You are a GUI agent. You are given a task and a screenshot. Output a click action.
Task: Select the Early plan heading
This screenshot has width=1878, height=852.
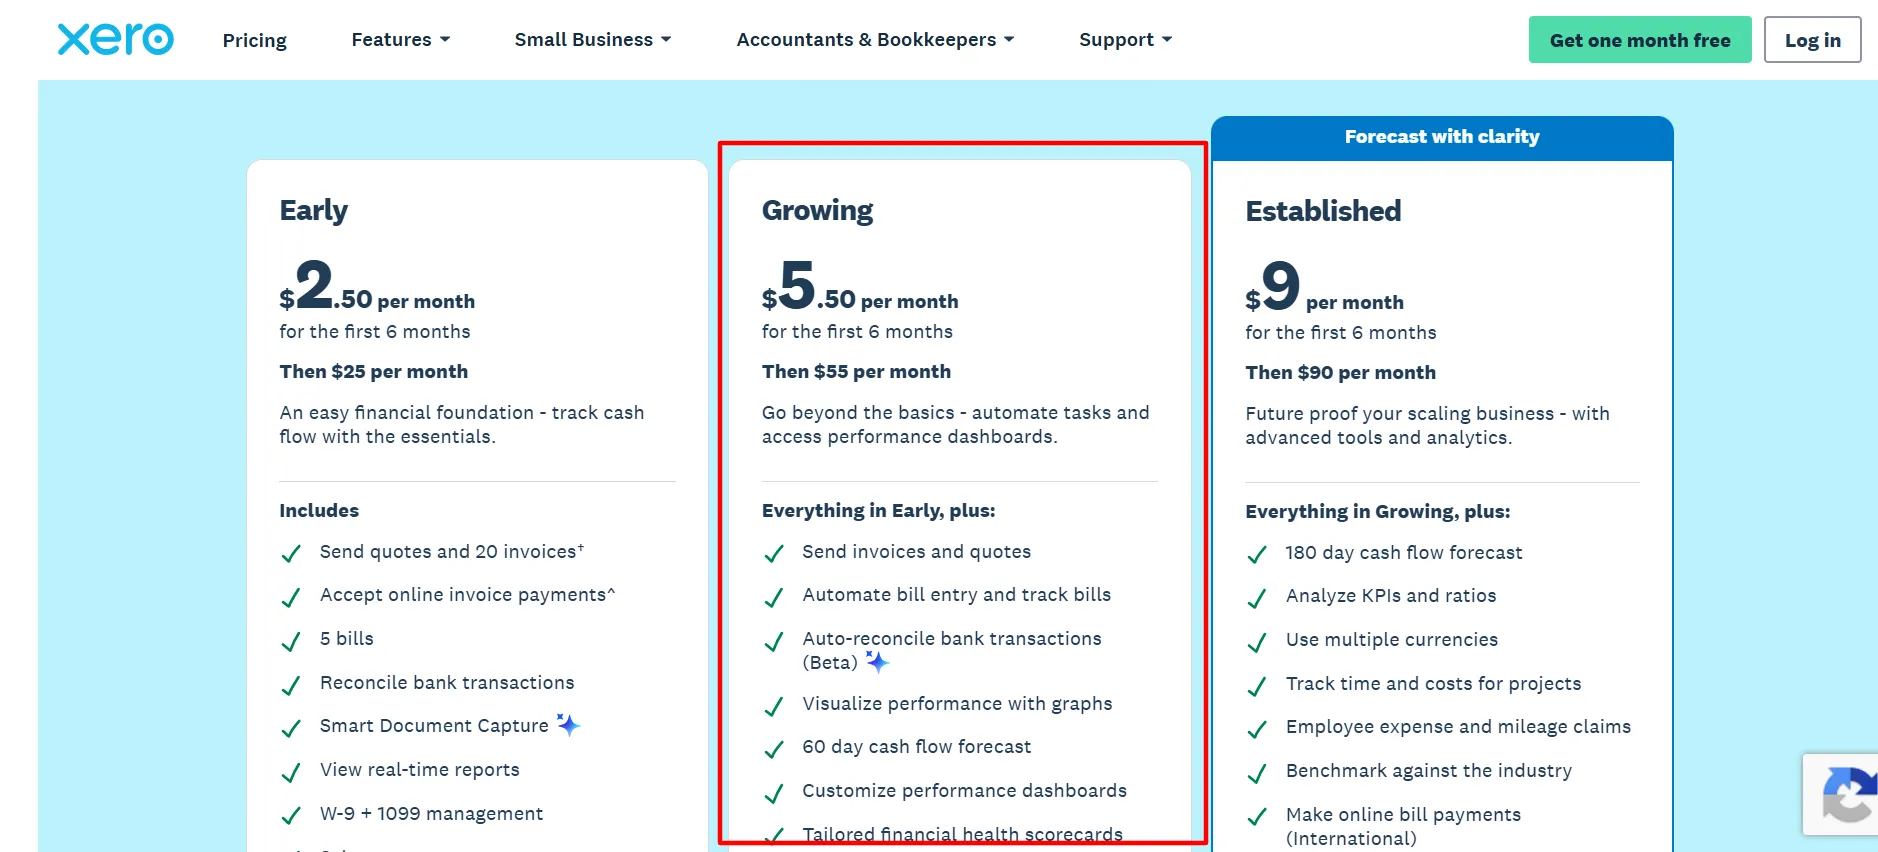click(314, 210)
